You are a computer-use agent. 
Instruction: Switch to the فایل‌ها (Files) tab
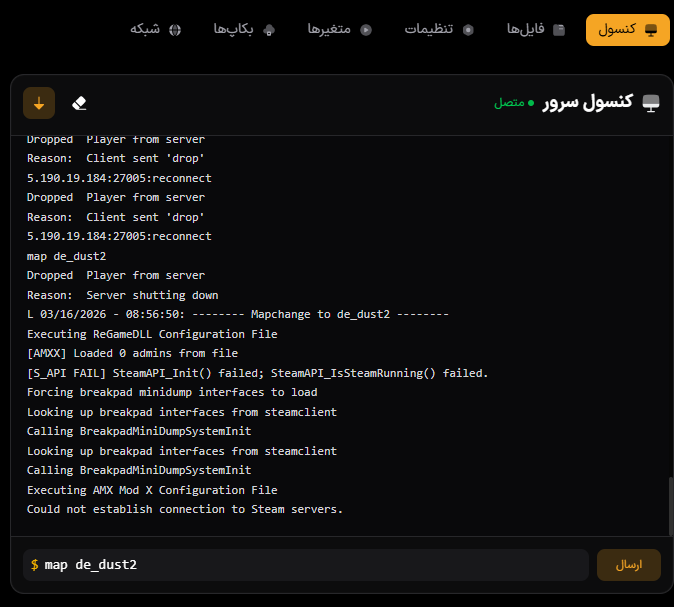[536, 30]
